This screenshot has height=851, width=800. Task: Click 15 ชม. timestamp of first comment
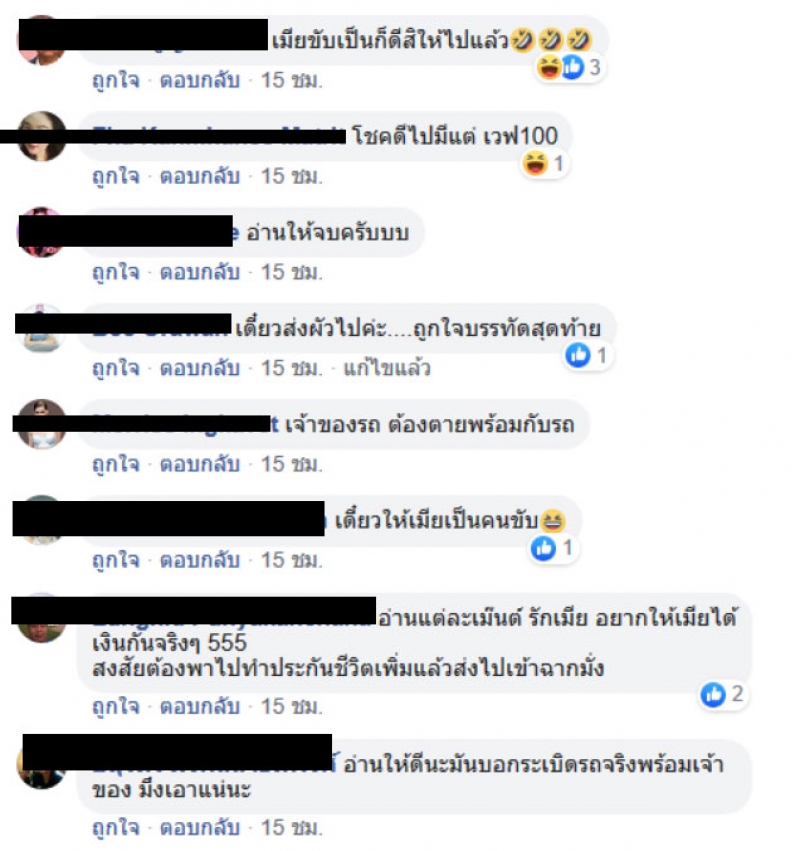(291, 80)
